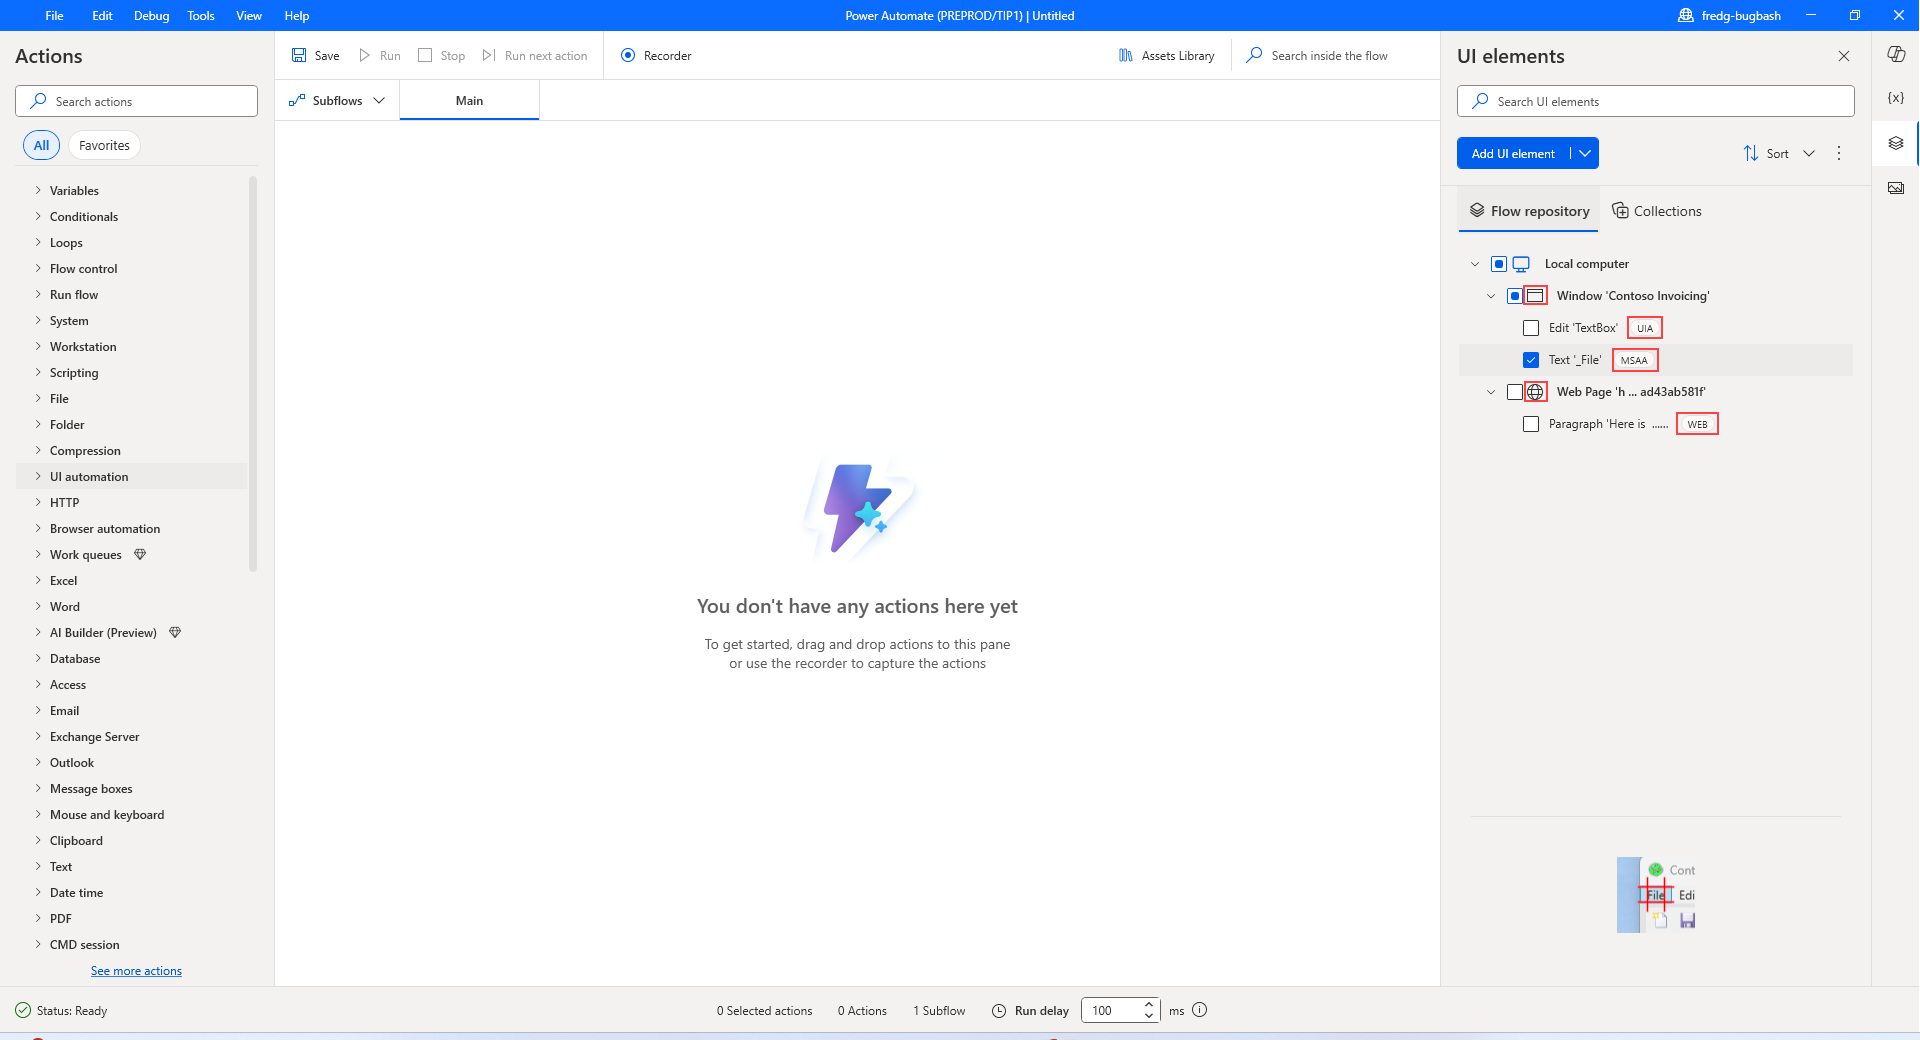
Task: Click the Search UI elements field
Action: (1655, 101)
